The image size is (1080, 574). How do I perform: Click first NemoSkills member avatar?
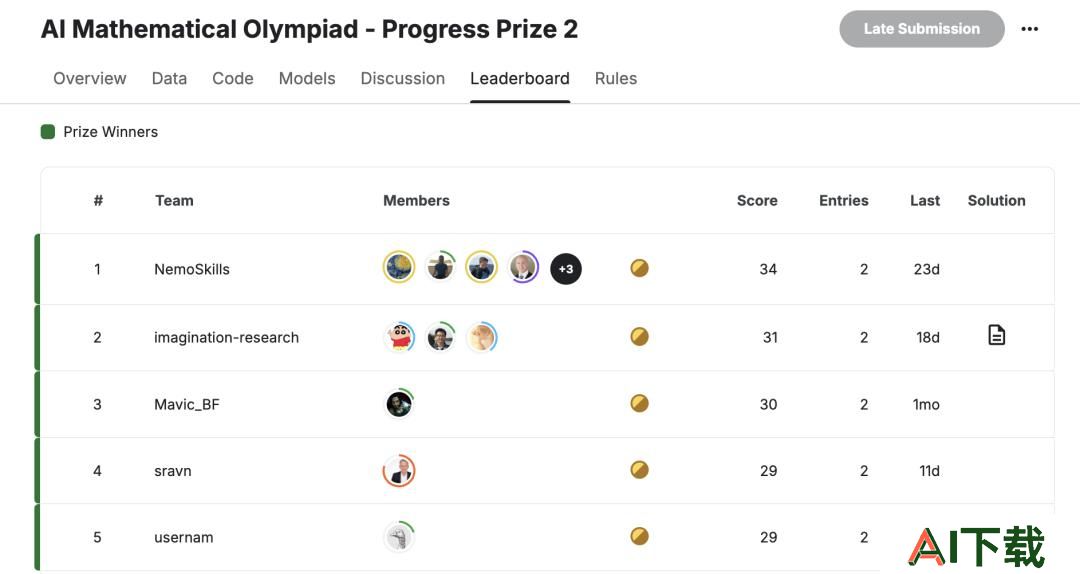click(399, 268)
